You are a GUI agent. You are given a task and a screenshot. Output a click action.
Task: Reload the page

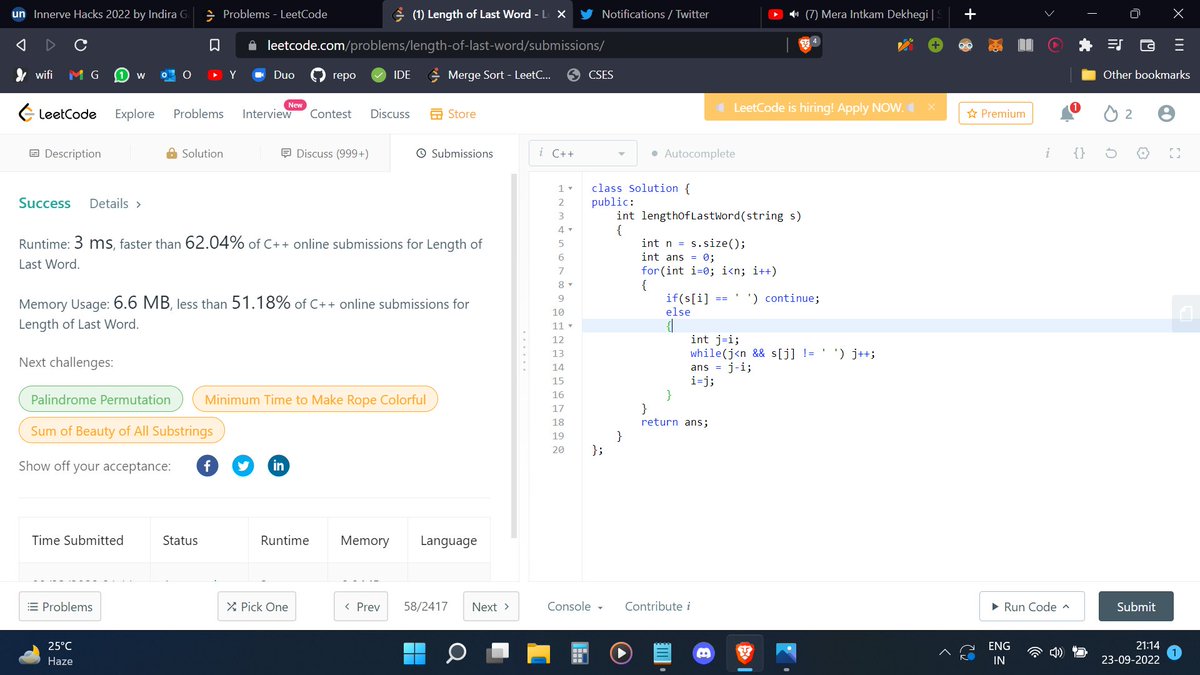pyautogui.click(x=81, y=46)
